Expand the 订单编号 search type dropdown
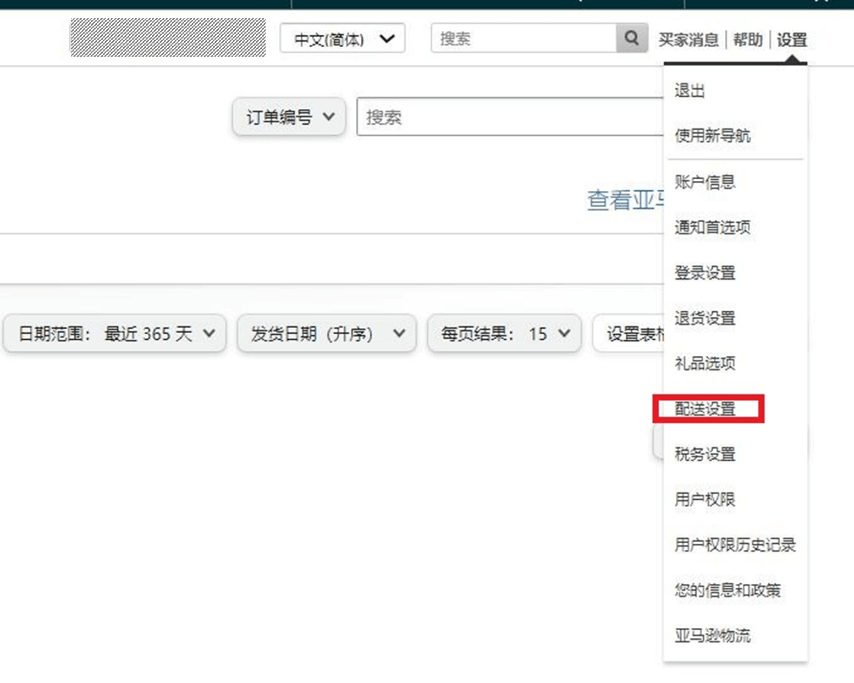The image size is (854, 683). 289,117
